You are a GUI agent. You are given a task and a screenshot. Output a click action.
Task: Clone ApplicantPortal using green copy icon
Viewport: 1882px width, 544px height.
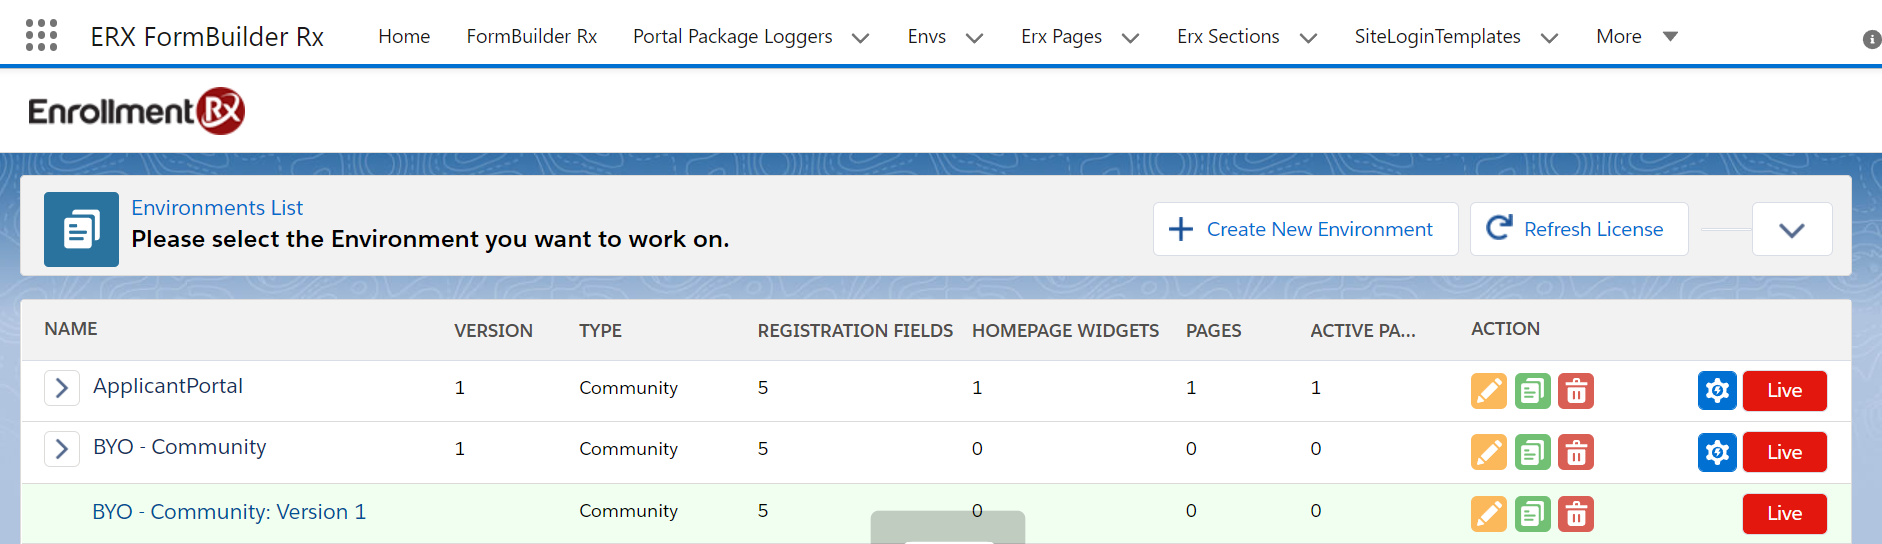point(1533,391)
